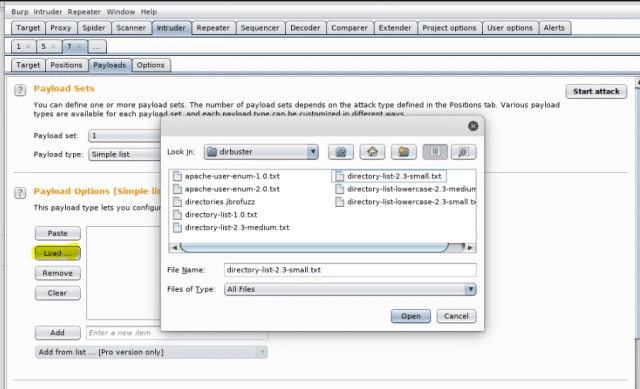Switch to the Spider tab

point(94,28)
